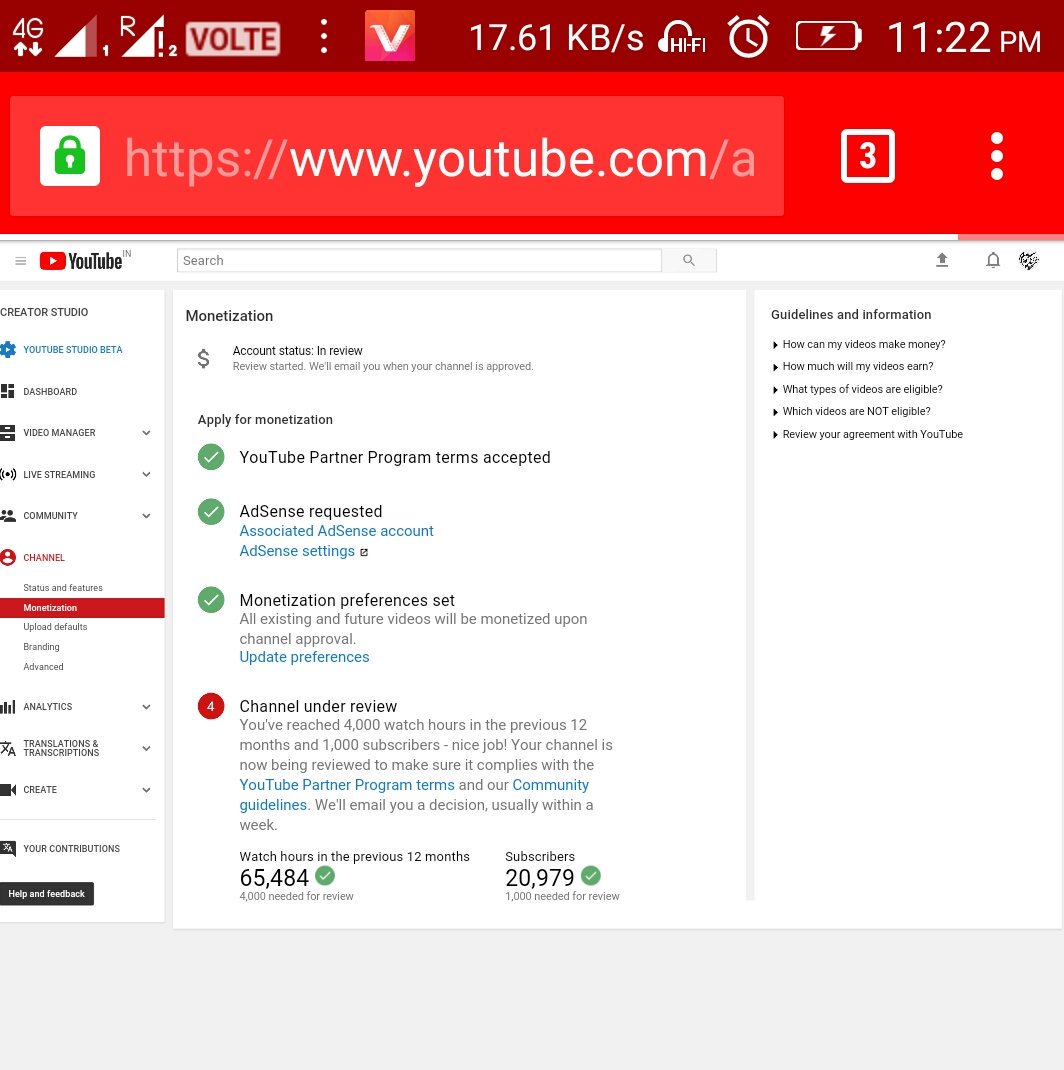Select the Monetization menu item
The image size is (1064, 1070).
pyautogui.click(x=82, y=607)
